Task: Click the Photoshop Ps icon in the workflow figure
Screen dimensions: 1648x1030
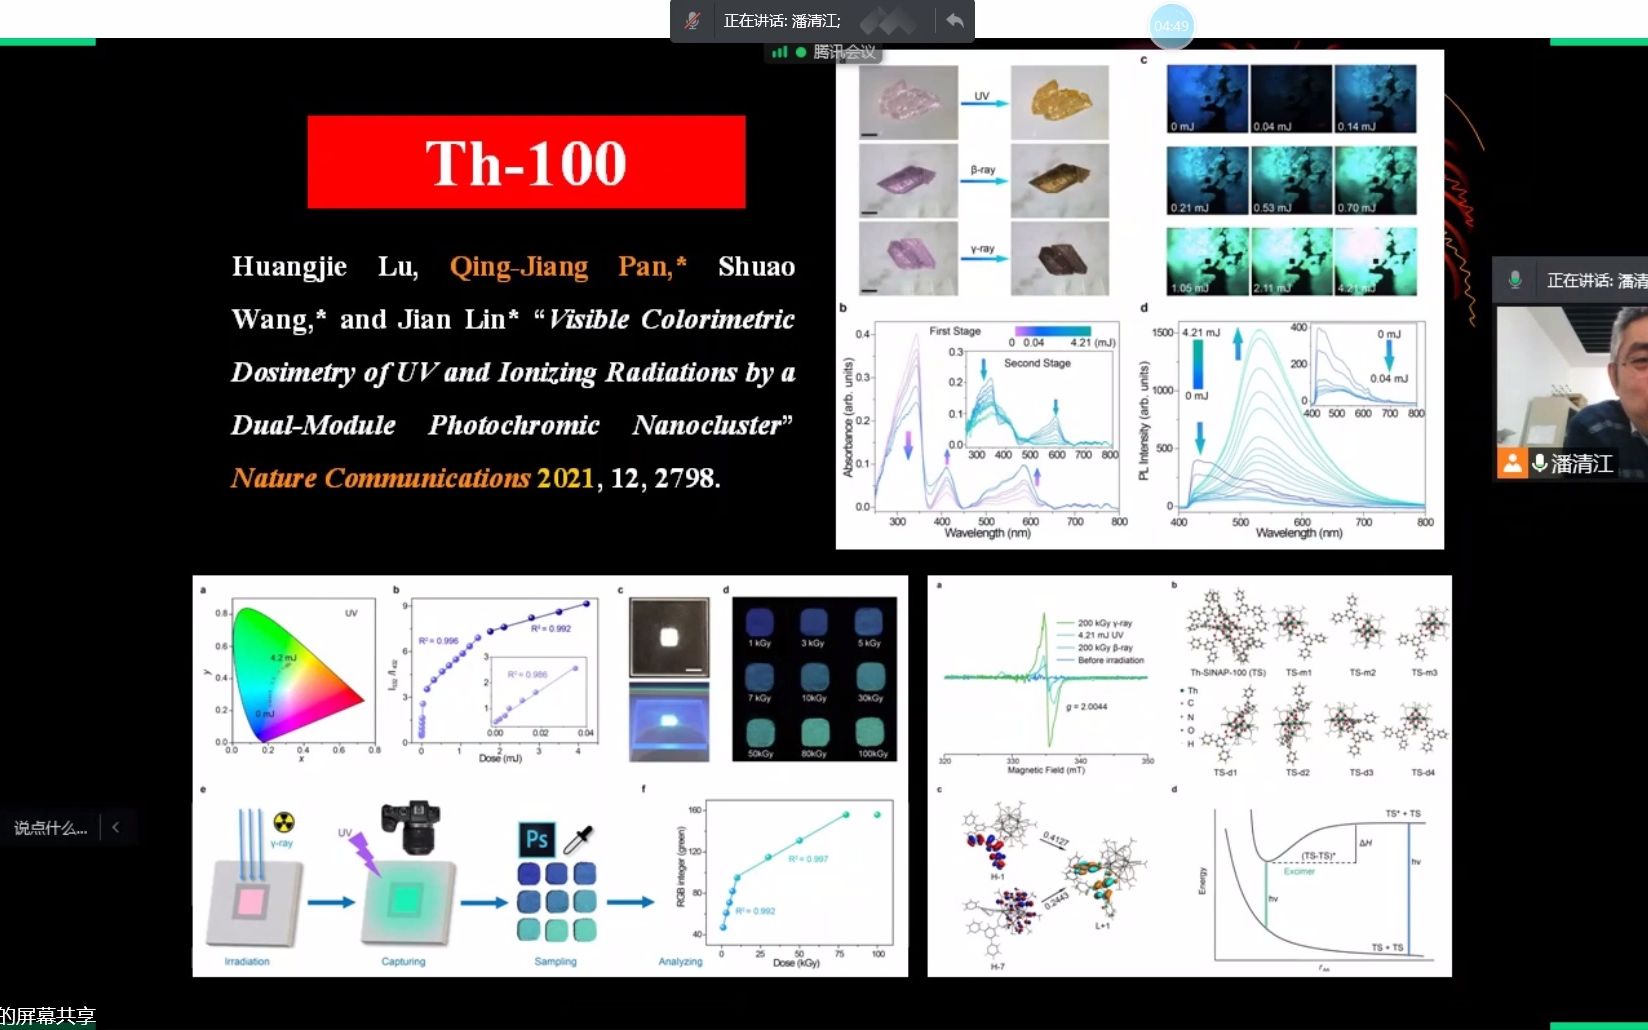Action: [537, 839]
